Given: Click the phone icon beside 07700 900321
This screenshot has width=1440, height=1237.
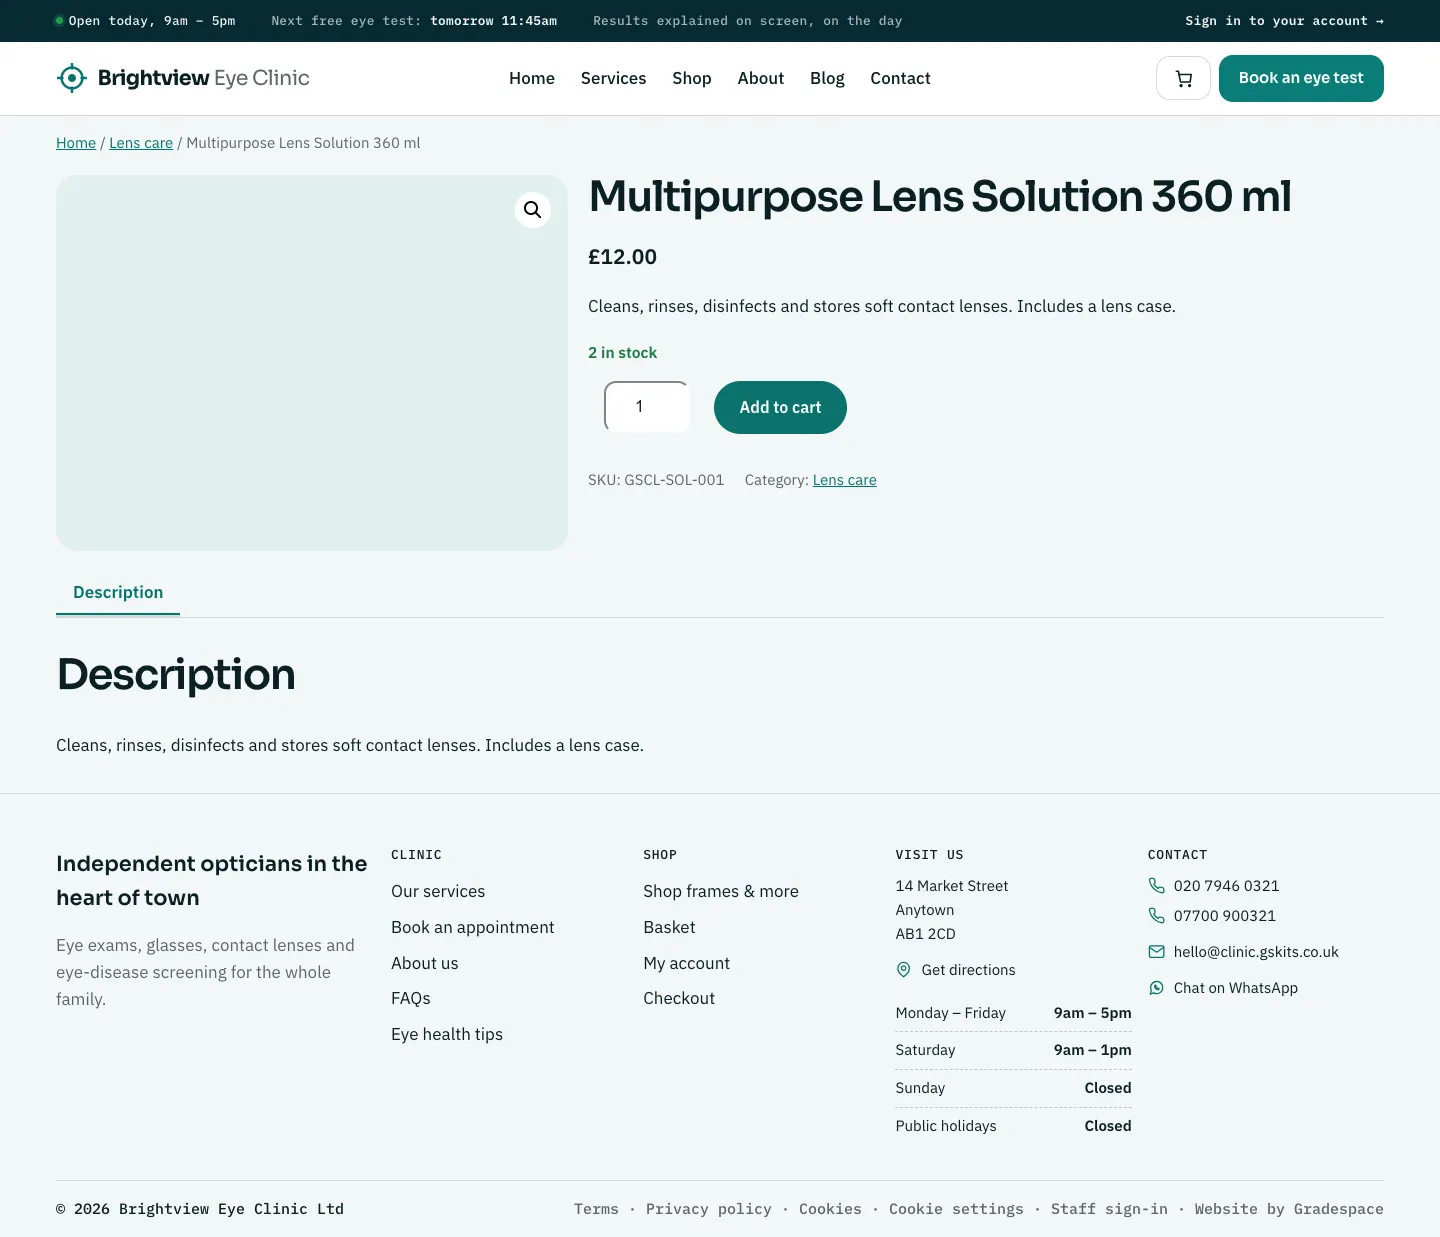Looking at the screenshot, I should [1157, 916].
